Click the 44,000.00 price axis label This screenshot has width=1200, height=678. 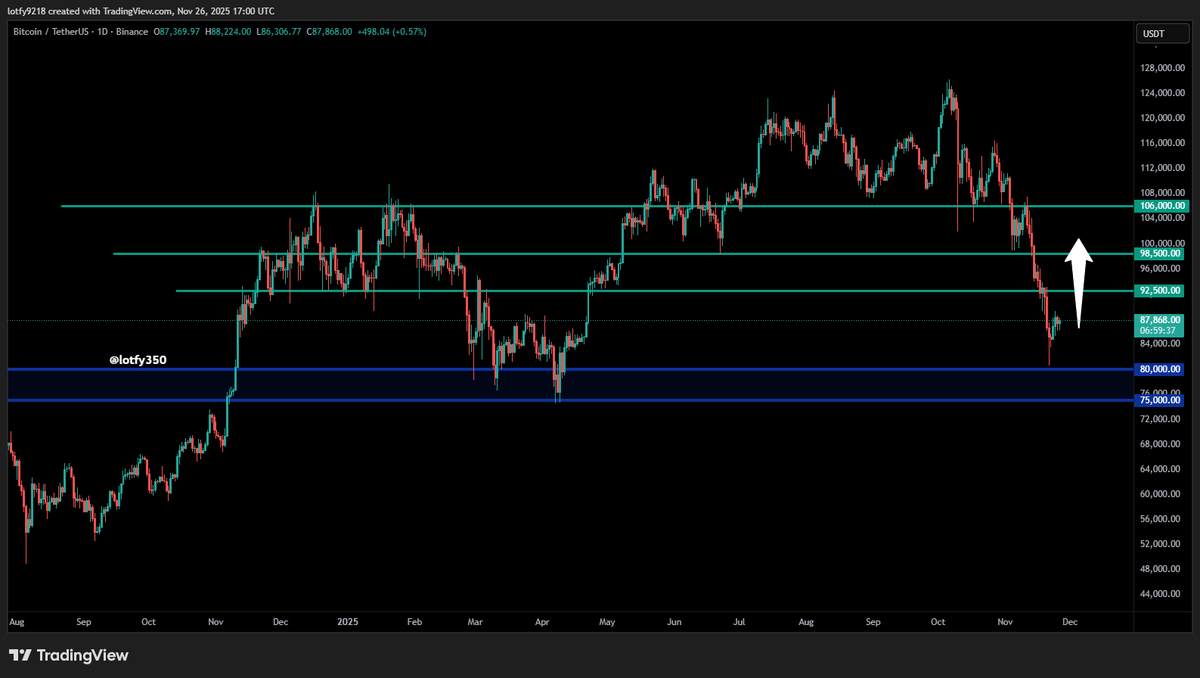[x=1161, y=594]
